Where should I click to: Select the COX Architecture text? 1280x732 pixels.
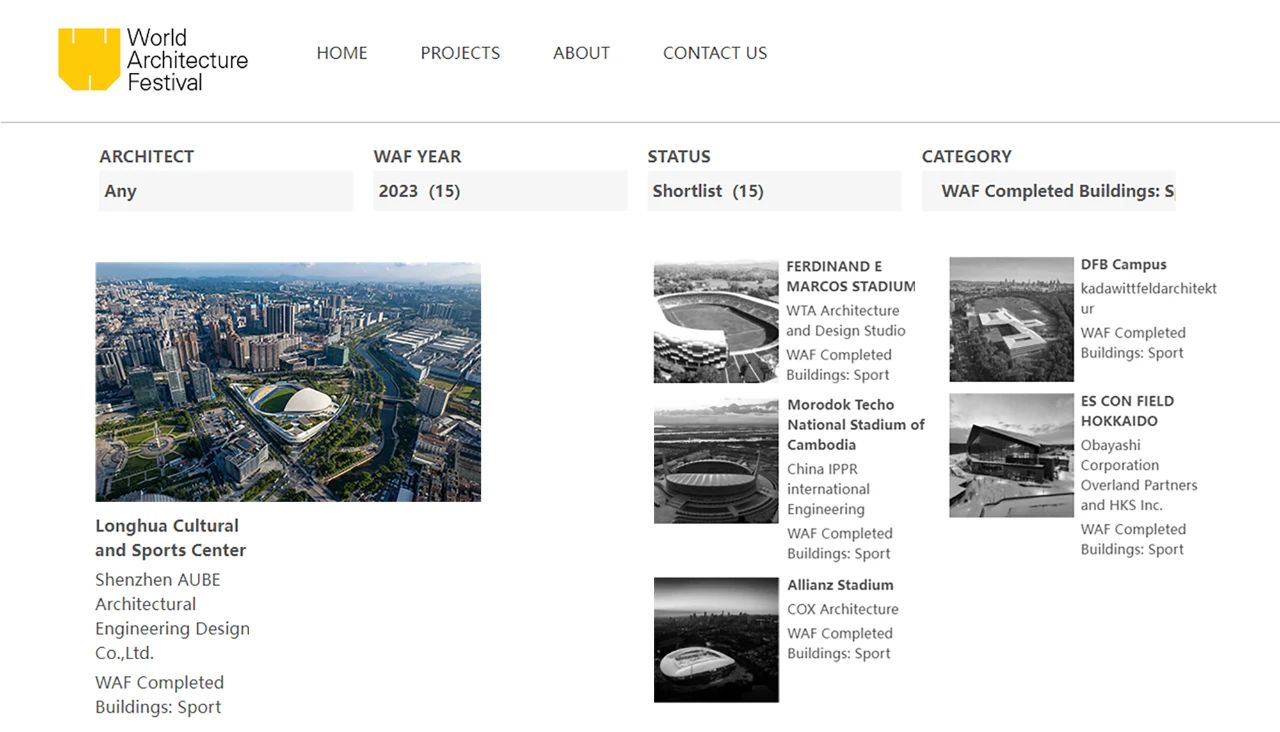point(843,609)
